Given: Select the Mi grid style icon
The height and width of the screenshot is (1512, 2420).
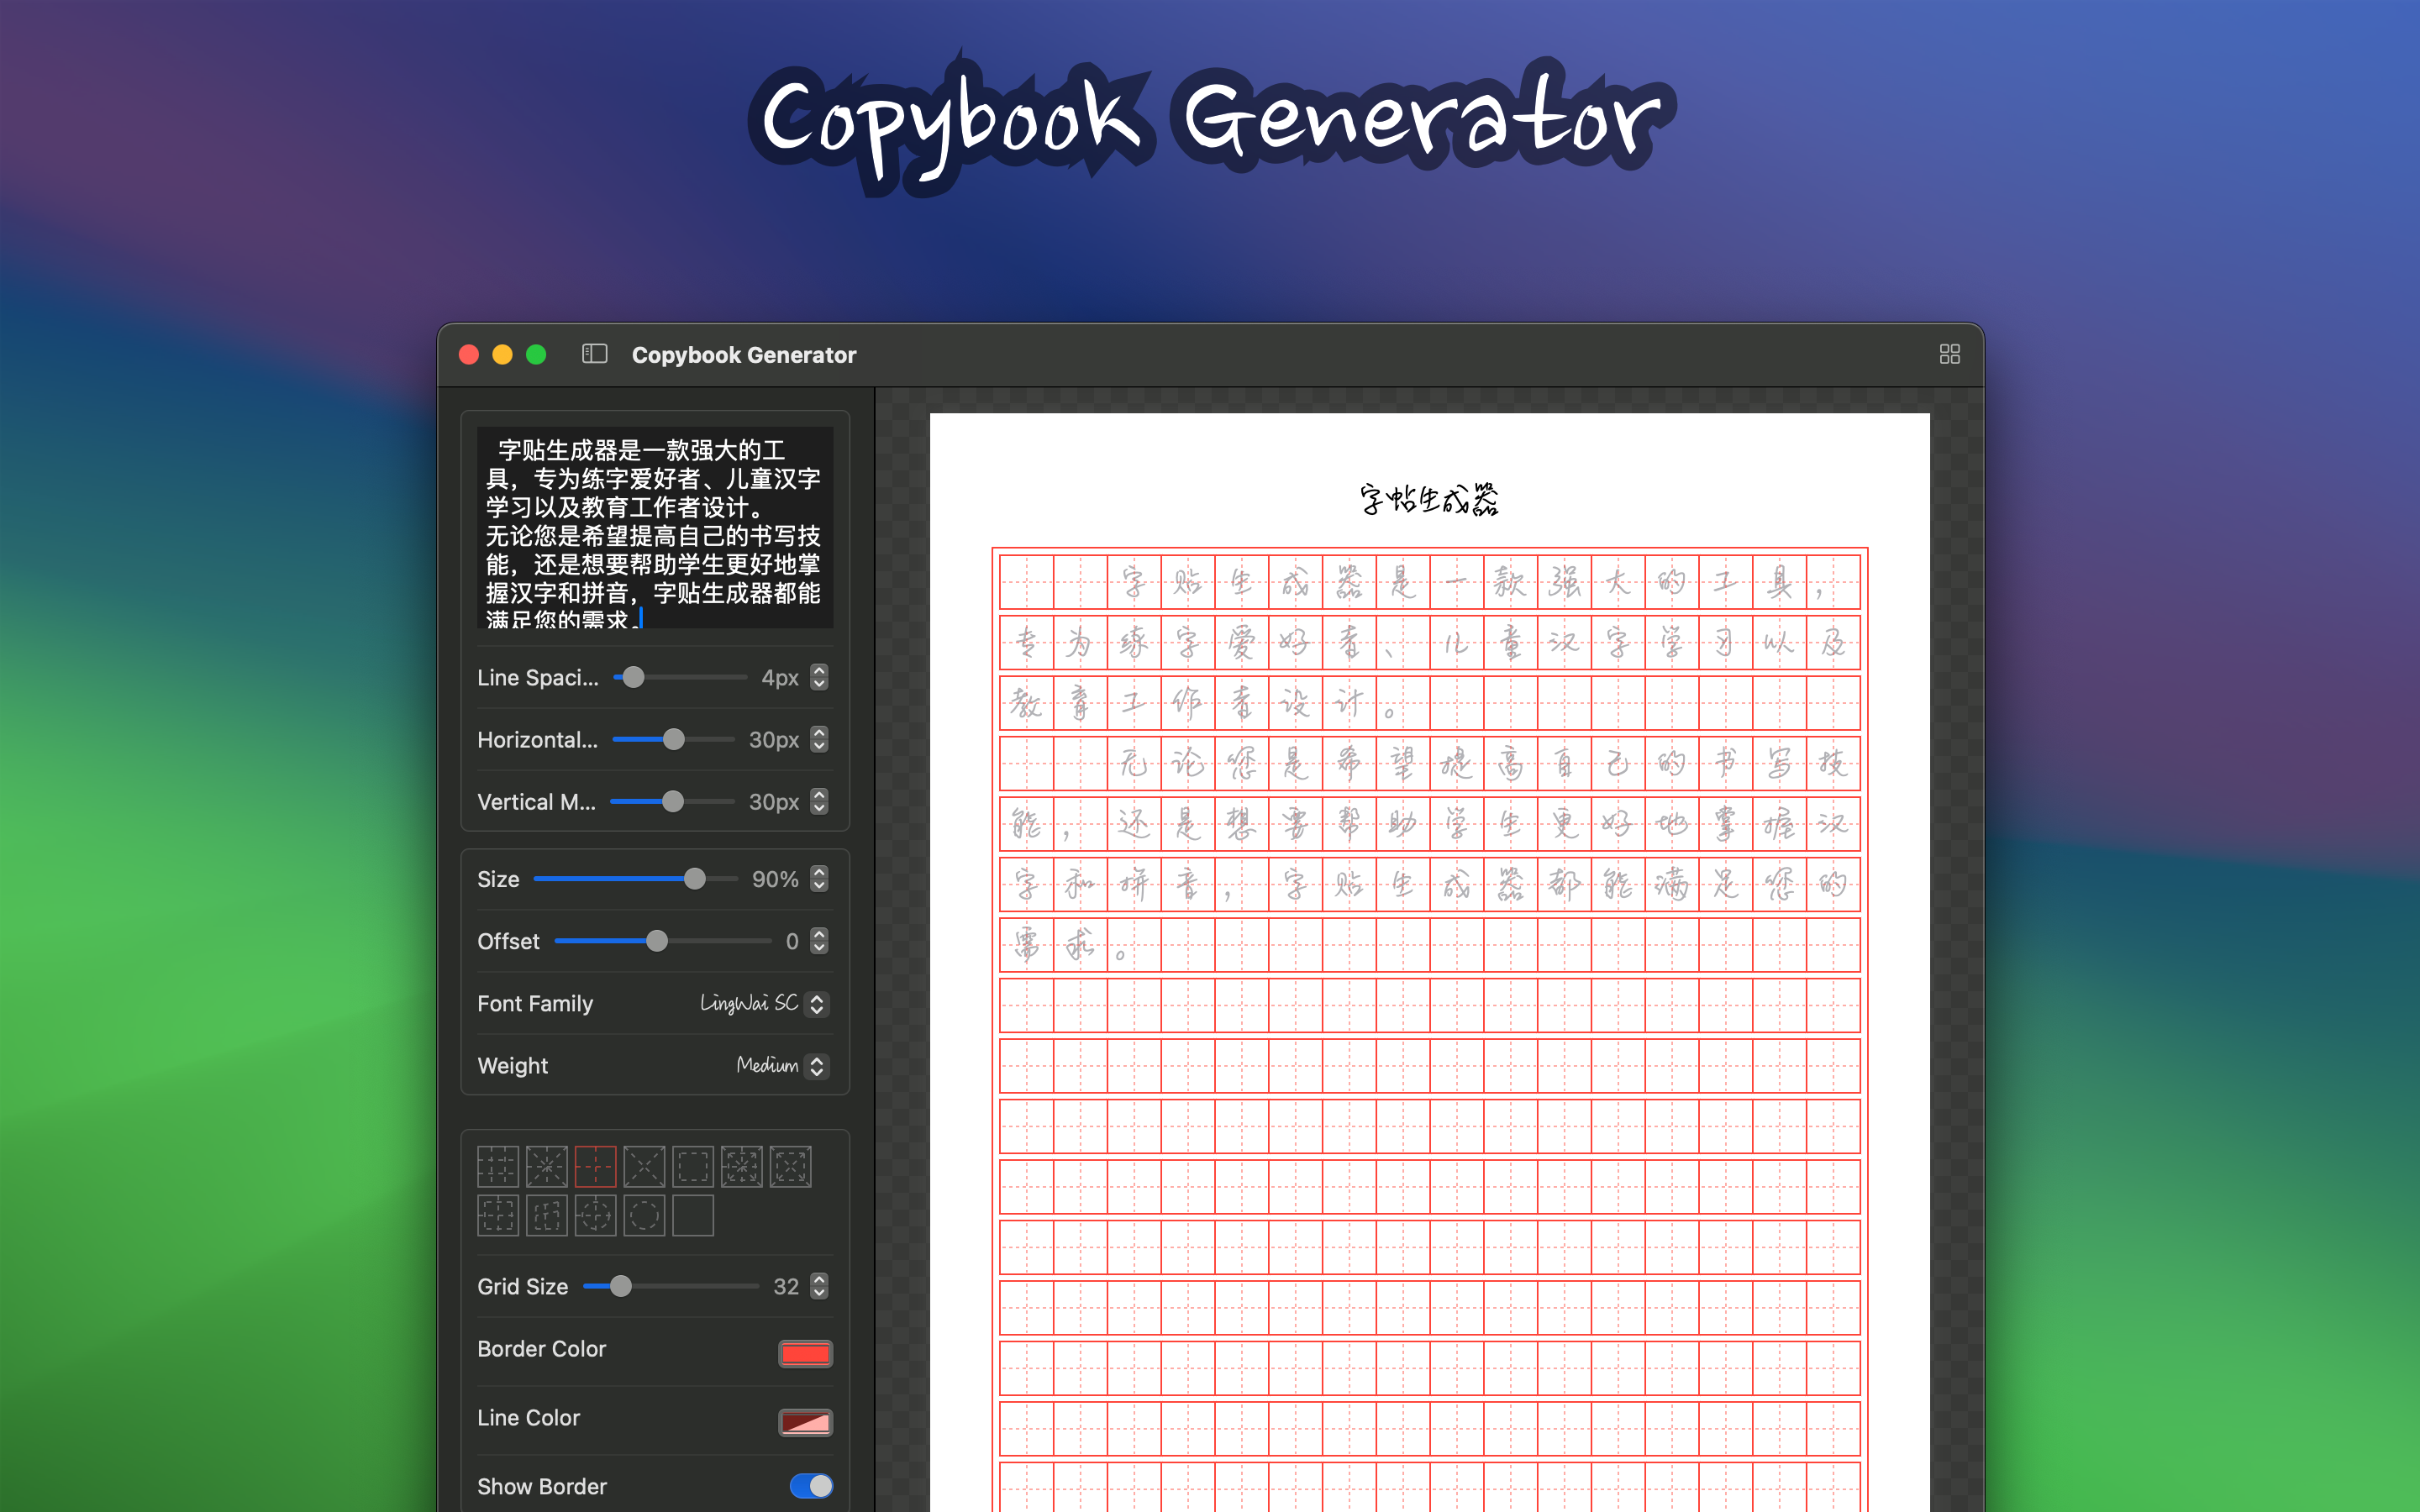Looking at the screenshot, I should (x=547, y=1166).
